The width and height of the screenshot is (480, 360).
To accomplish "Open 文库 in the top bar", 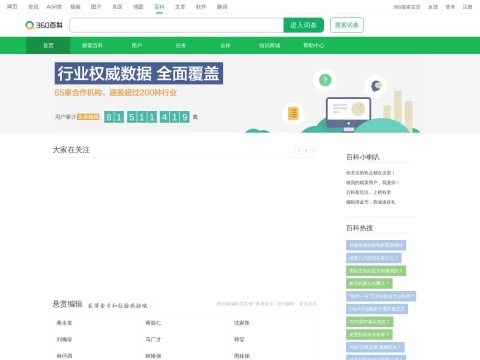I will point(180,7).
